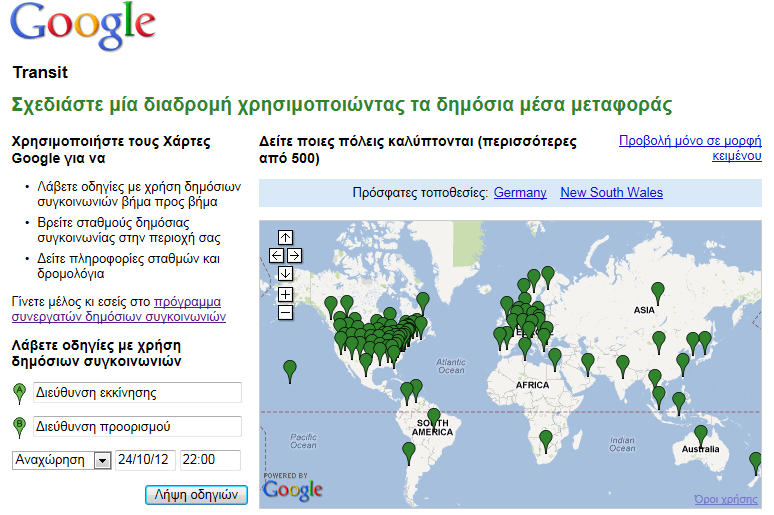Click the Transit heading text
Viewport: 774px width, 515px height.
click(x=40, y=73)
